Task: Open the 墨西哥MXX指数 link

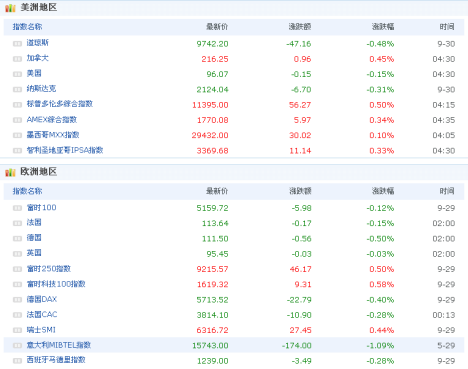Action: pyautogui.click(x=53, y=135)
